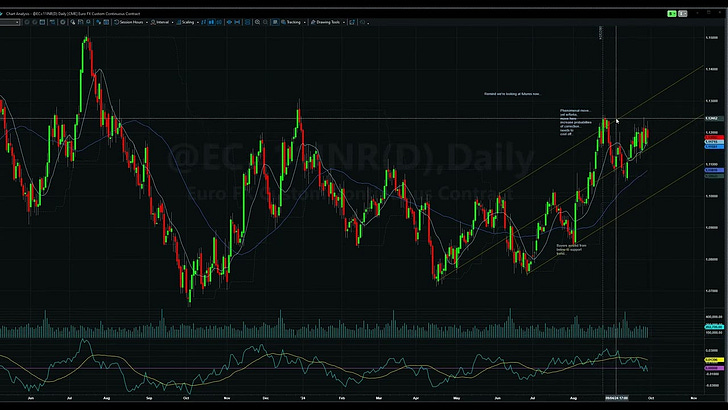Click the zoom out magnifier icon
The height and width of the screenshot is (410, 728).
[265, 22]
